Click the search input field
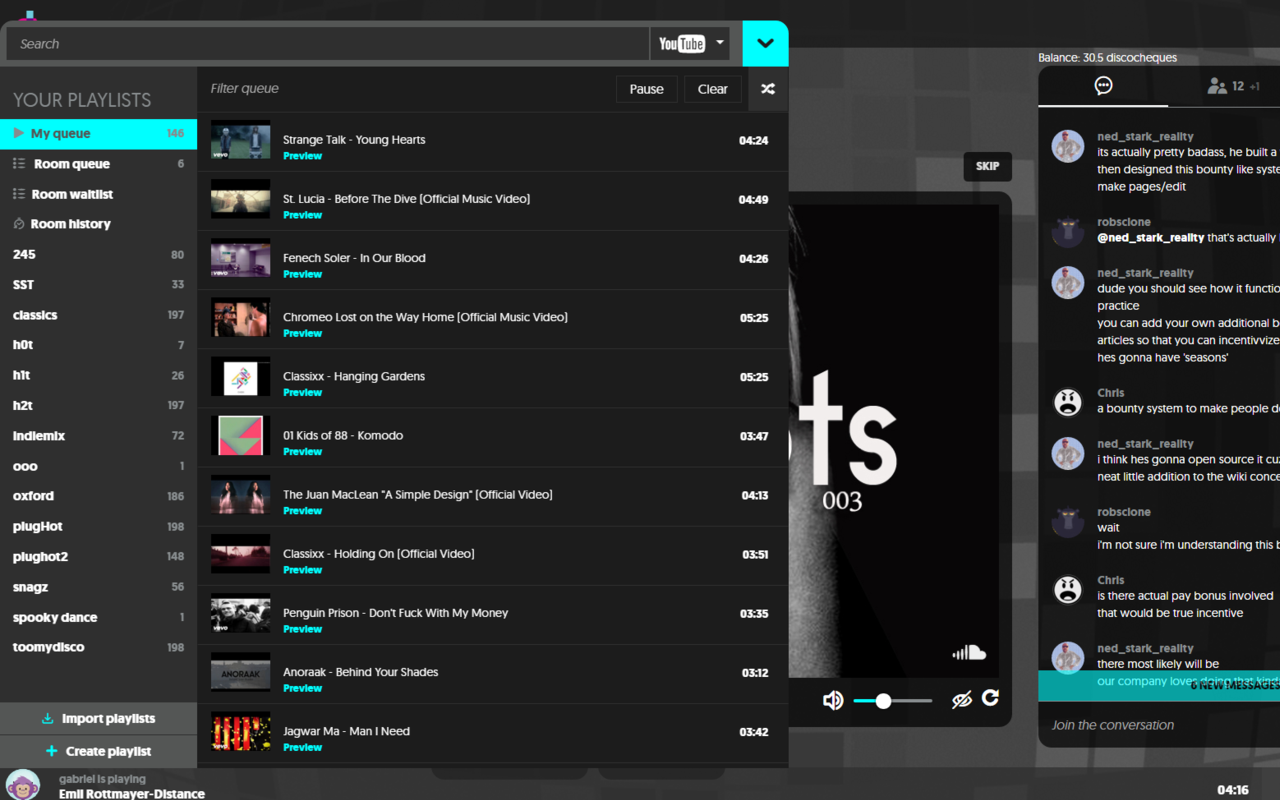Image resolution: width=1280 pixels, height=800 pixels. [x=328, y=44]
